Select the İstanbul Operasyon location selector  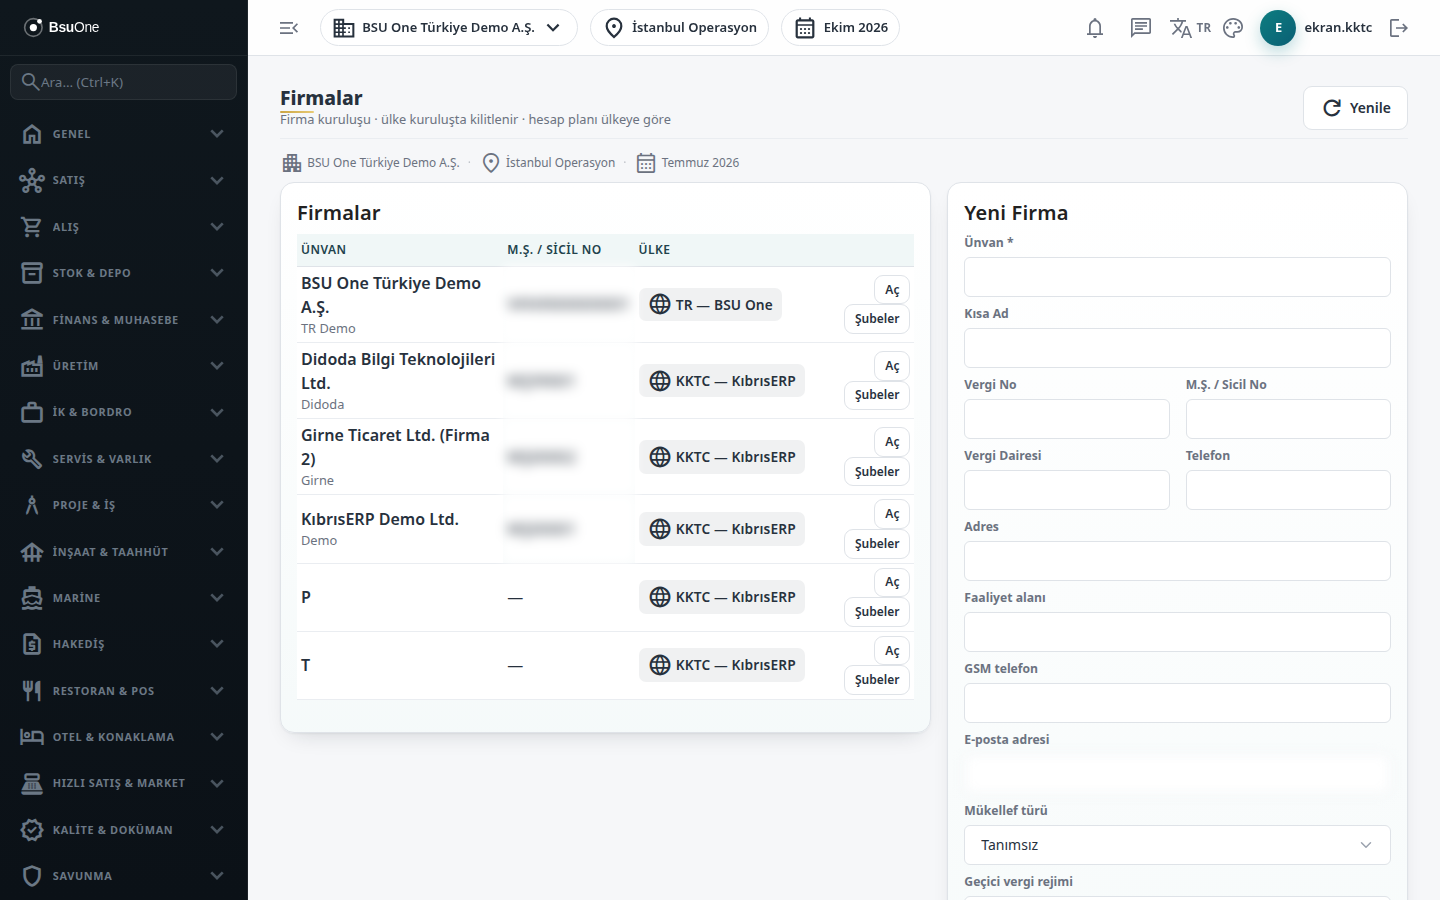pos(679,28)
